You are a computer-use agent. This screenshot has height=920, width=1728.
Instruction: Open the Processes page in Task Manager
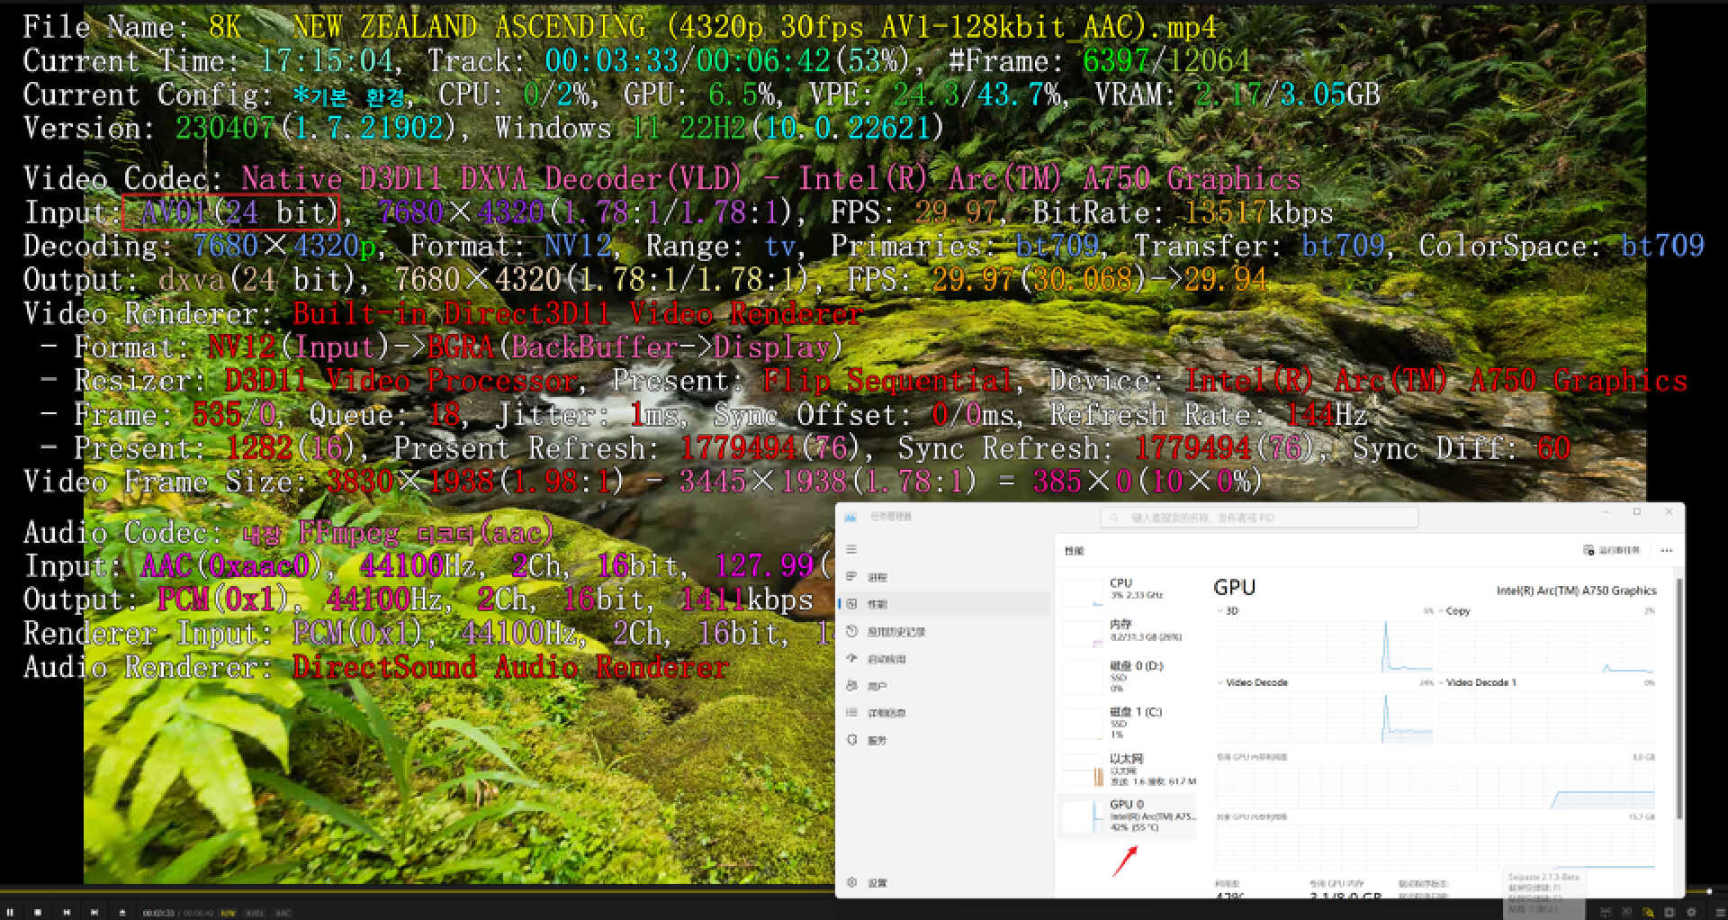point(945,577)
